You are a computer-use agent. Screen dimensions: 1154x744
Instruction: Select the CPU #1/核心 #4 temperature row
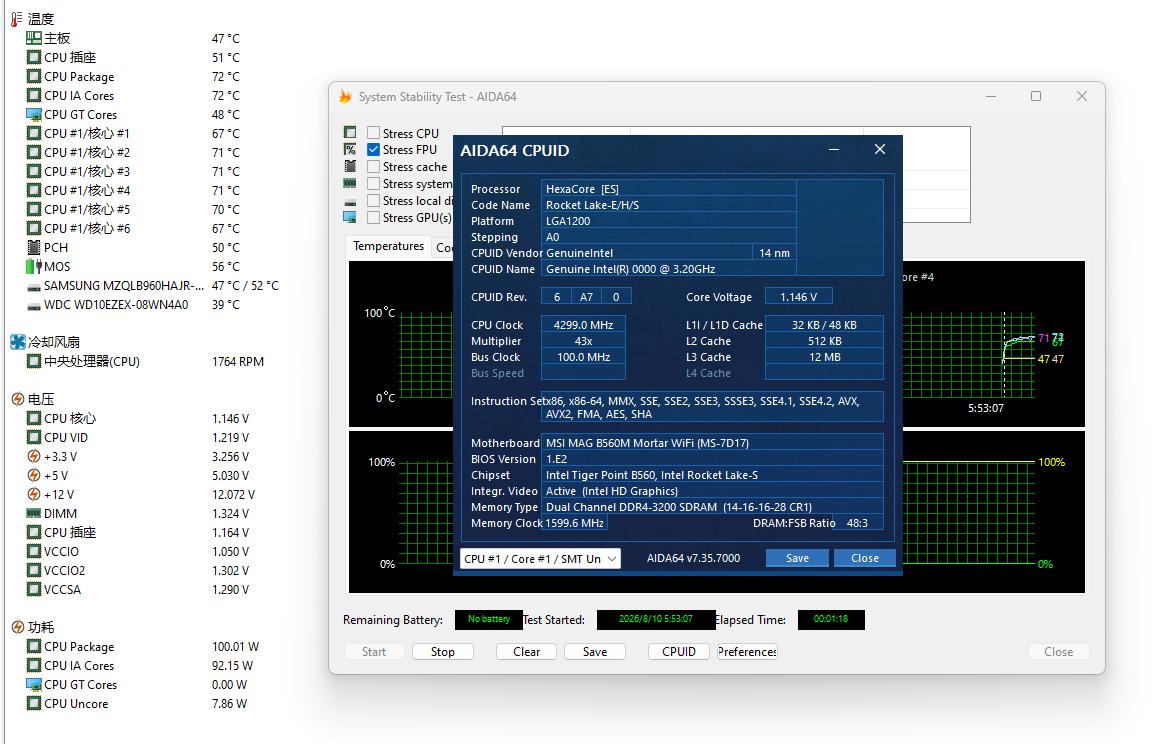click(x=132, y=190)
